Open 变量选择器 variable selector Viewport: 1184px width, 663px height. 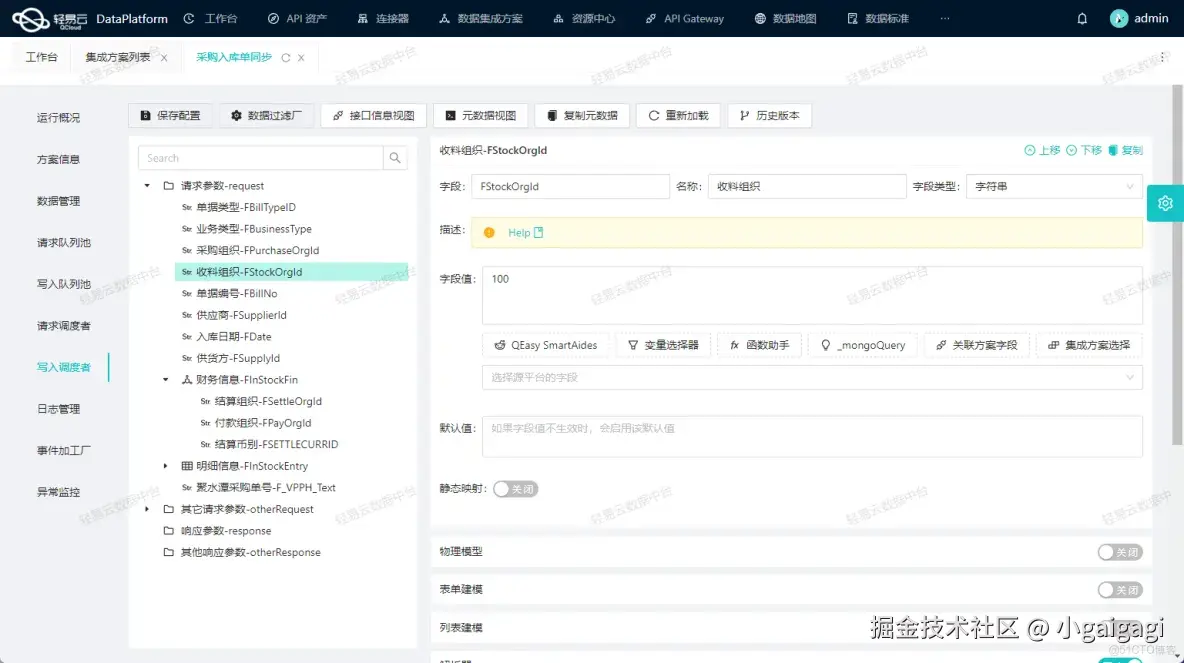coord(663,345)
